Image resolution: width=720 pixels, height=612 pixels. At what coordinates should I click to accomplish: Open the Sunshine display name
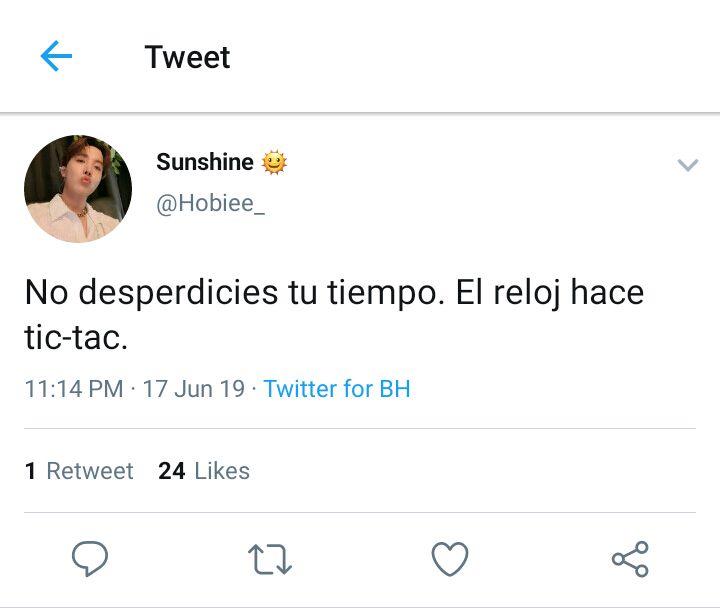click(x=205, y=162)
